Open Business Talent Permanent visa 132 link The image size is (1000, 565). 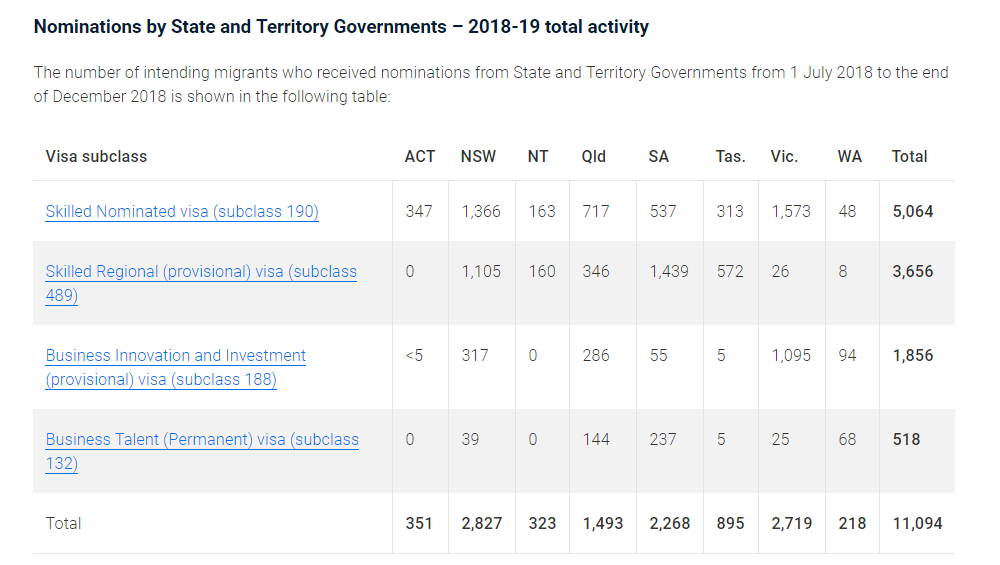[201, 440]
